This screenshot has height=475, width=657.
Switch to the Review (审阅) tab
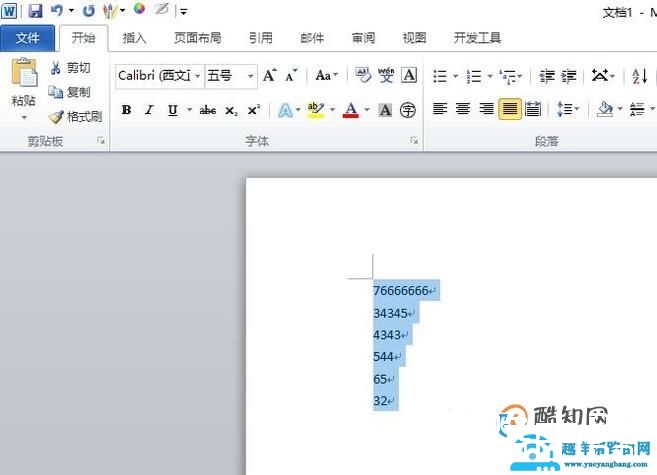(363, 38)
